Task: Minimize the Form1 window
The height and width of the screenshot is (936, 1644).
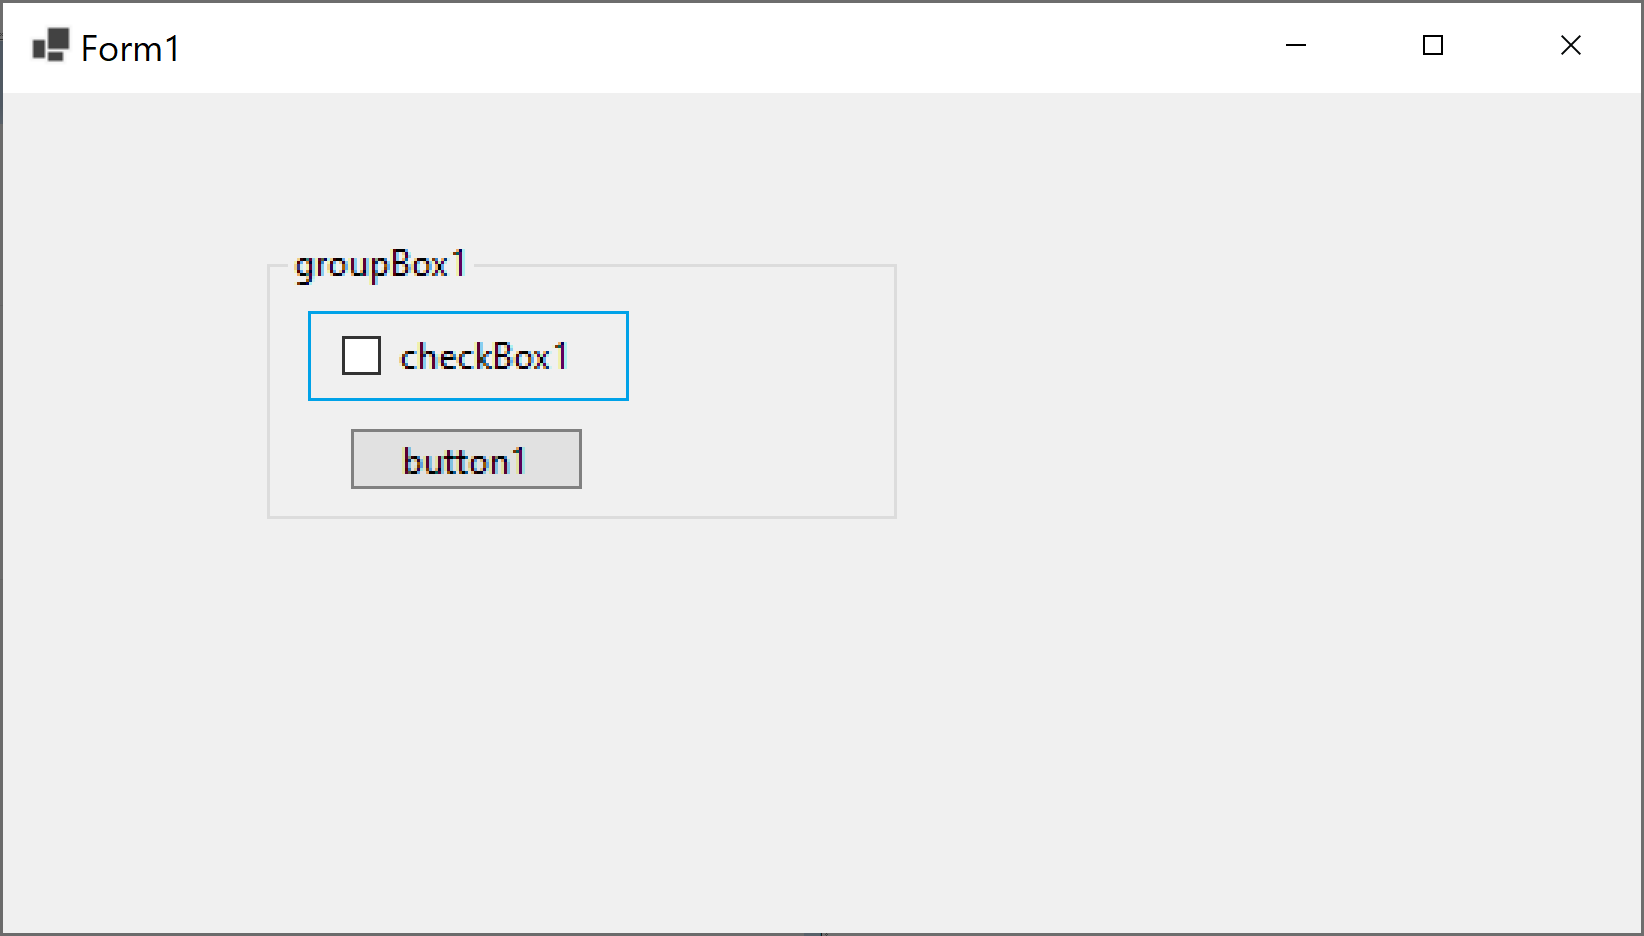Action: [1295, 45]
